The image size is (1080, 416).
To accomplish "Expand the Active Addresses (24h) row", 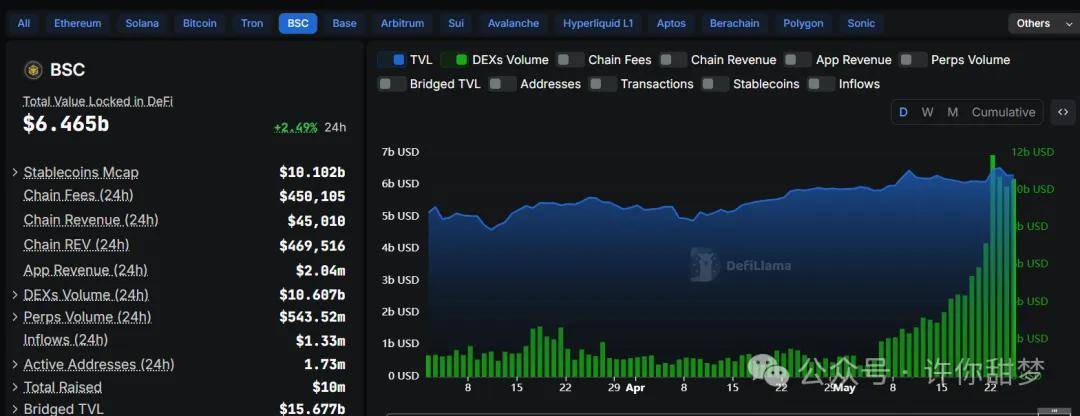I will [15, 364].
